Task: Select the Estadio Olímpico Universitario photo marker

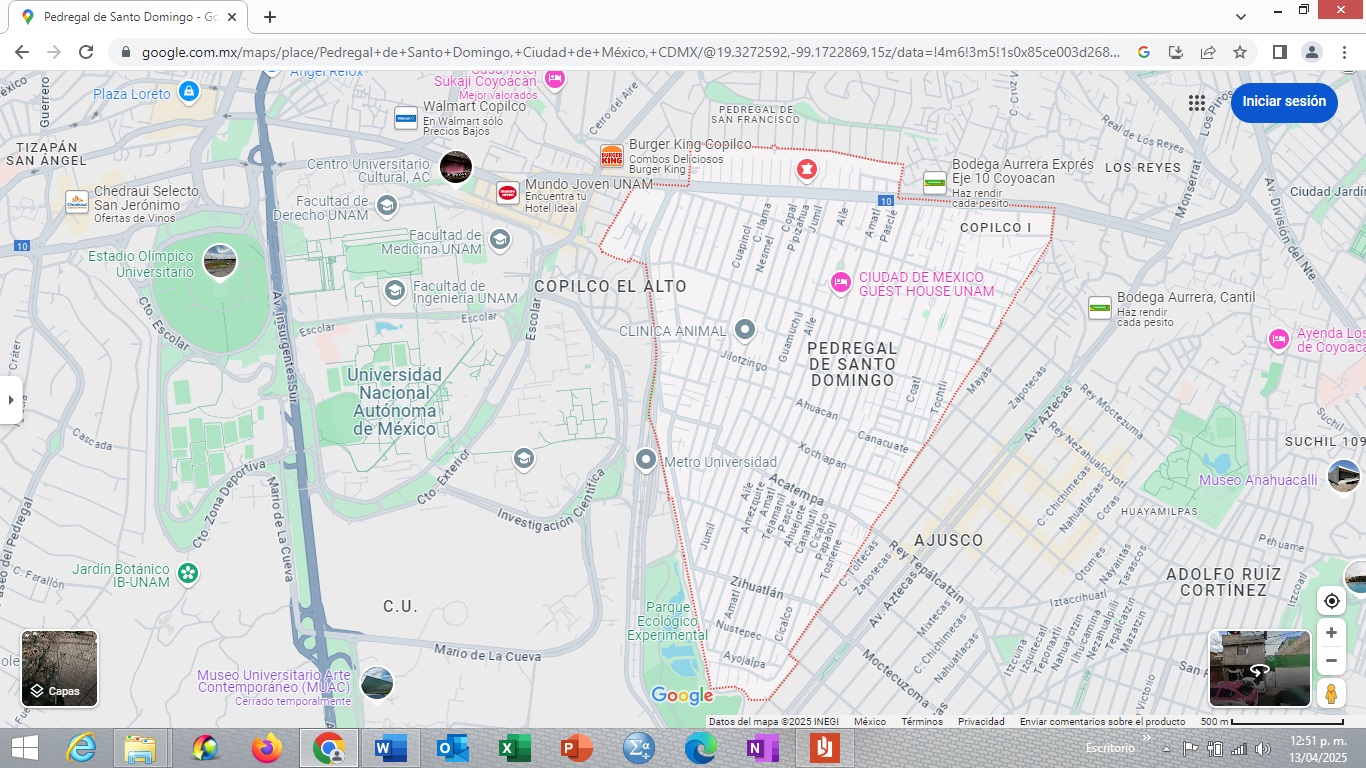Action: [x=220, y=262]
